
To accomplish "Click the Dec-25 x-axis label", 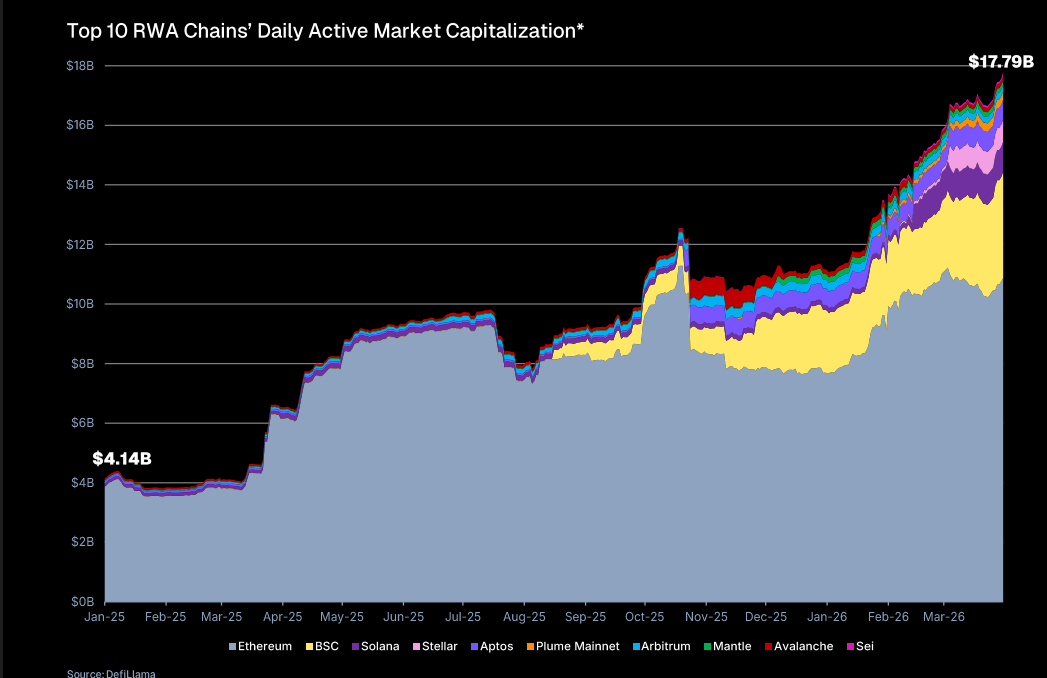I will click(x=766, y=617).
